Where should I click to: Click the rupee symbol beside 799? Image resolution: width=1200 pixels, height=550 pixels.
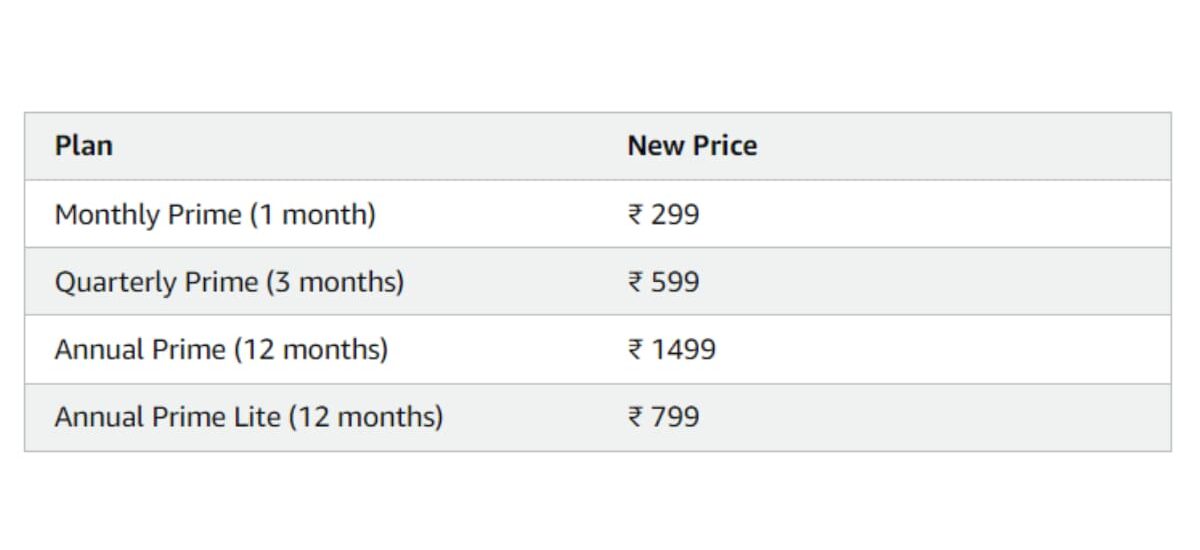coord(635,417)
